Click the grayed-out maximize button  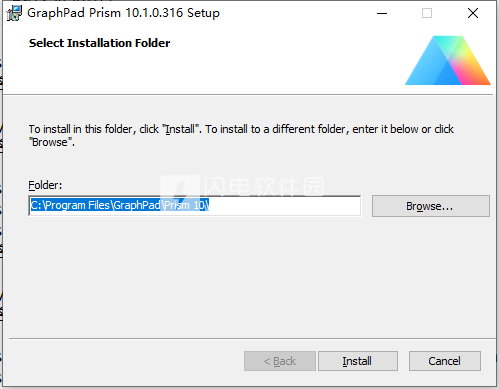coord(427,13)
